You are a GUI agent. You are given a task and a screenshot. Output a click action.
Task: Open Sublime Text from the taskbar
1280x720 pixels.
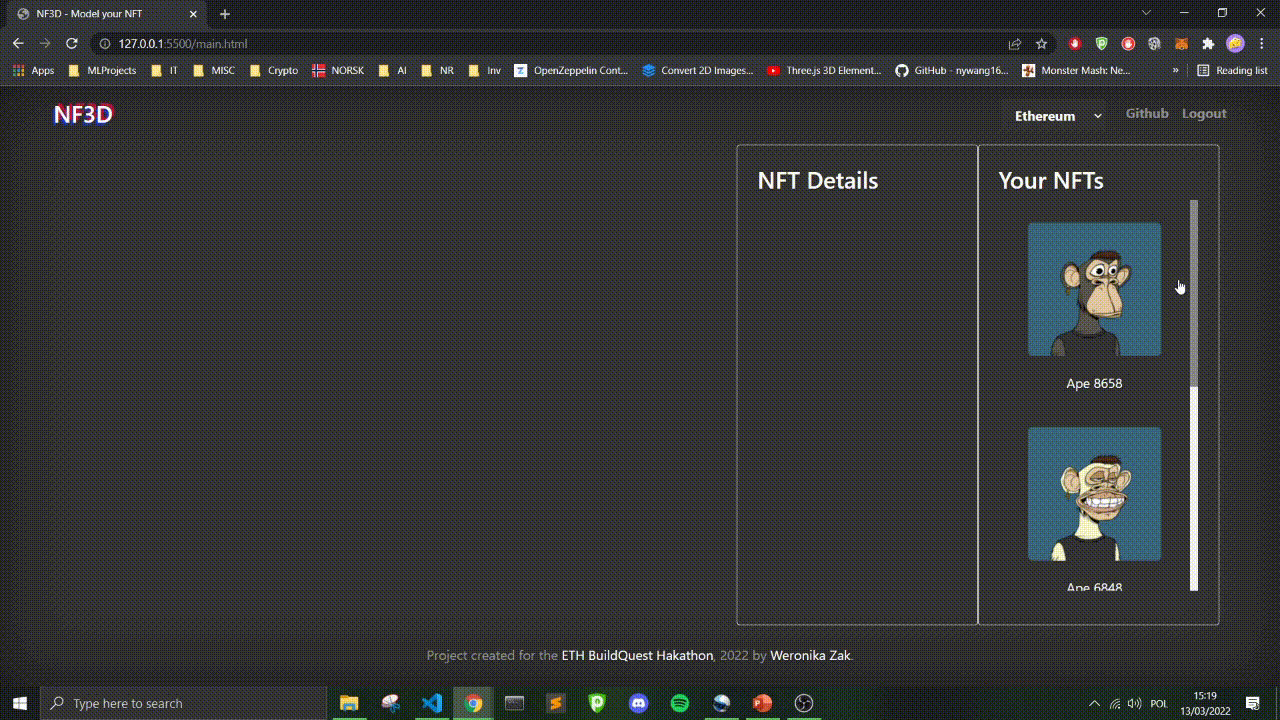[x=556, y=703]
